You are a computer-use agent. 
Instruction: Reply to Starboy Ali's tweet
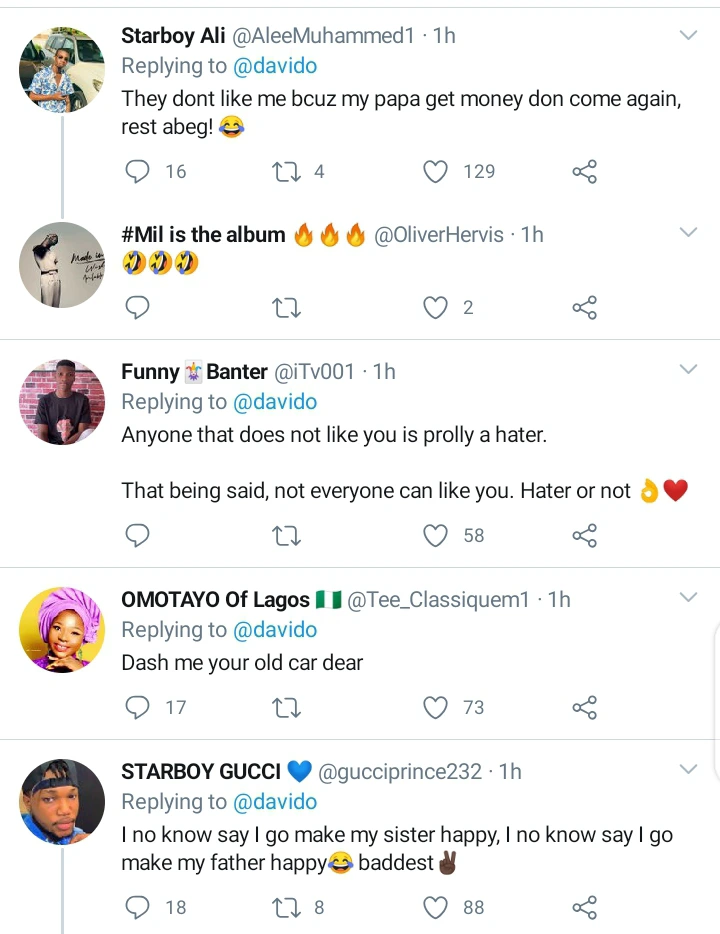pyautogui.click(x=137, y=172)
